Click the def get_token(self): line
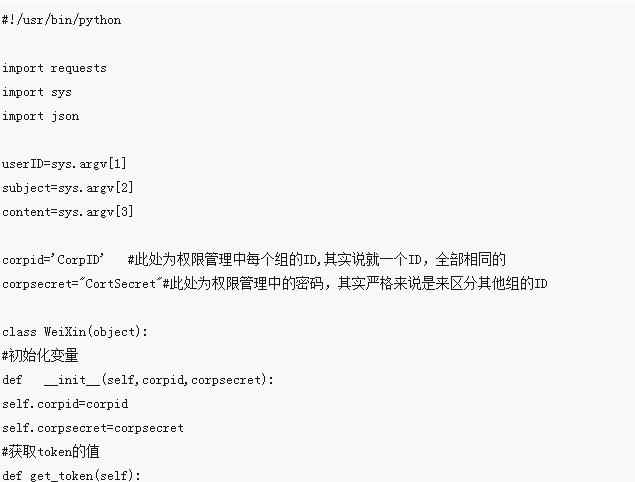The height and width of the screenshot is (482, 635). pos(71,475)
